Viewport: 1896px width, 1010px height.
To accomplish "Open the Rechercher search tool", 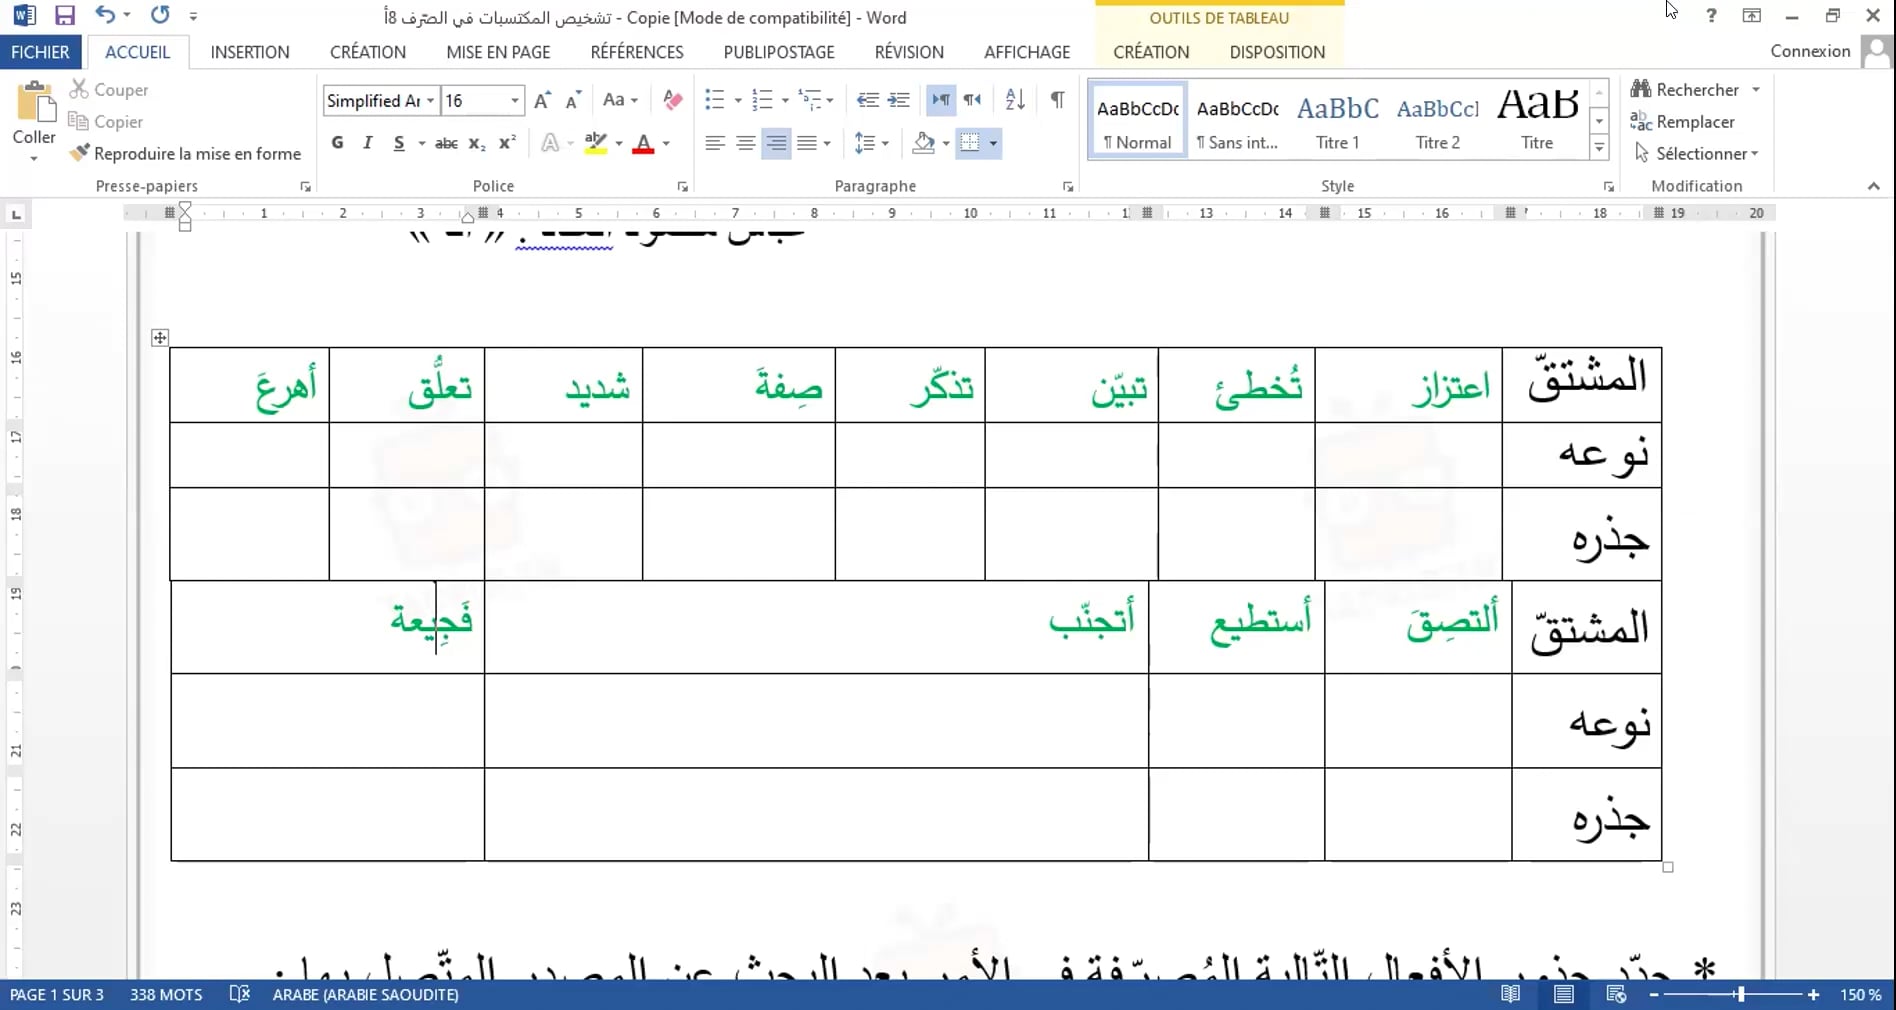I will point(1686,90).
